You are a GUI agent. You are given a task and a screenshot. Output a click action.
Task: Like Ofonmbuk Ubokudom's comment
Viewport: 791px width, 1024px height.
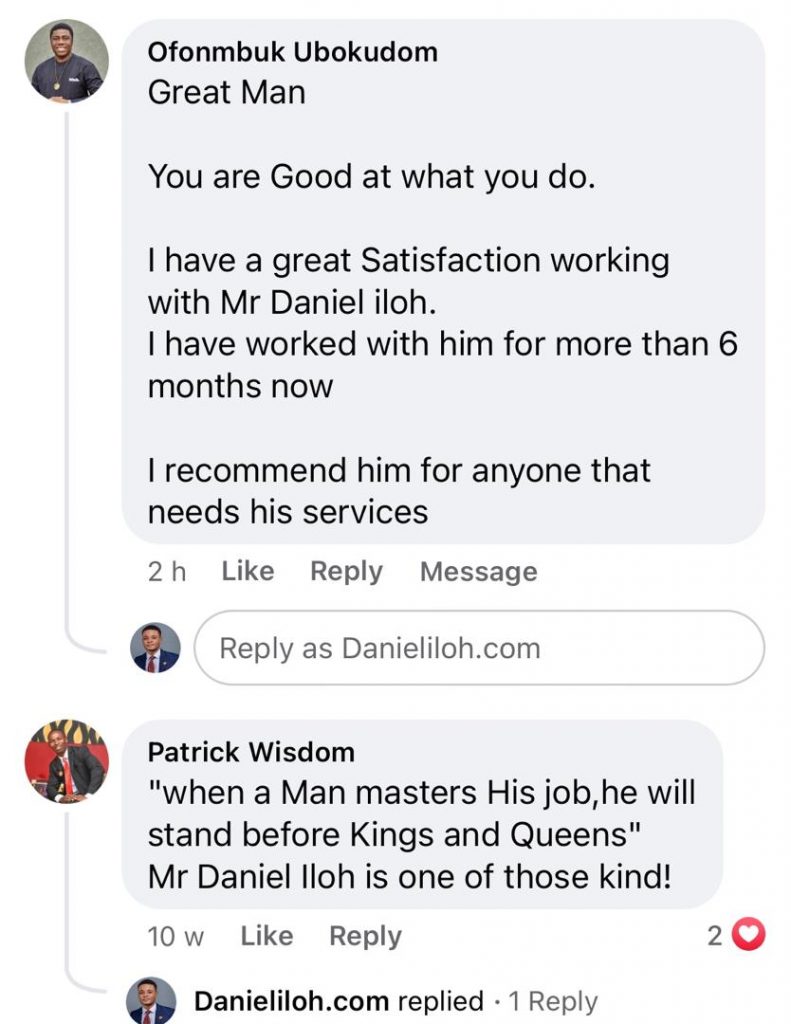tap(247, 571)
